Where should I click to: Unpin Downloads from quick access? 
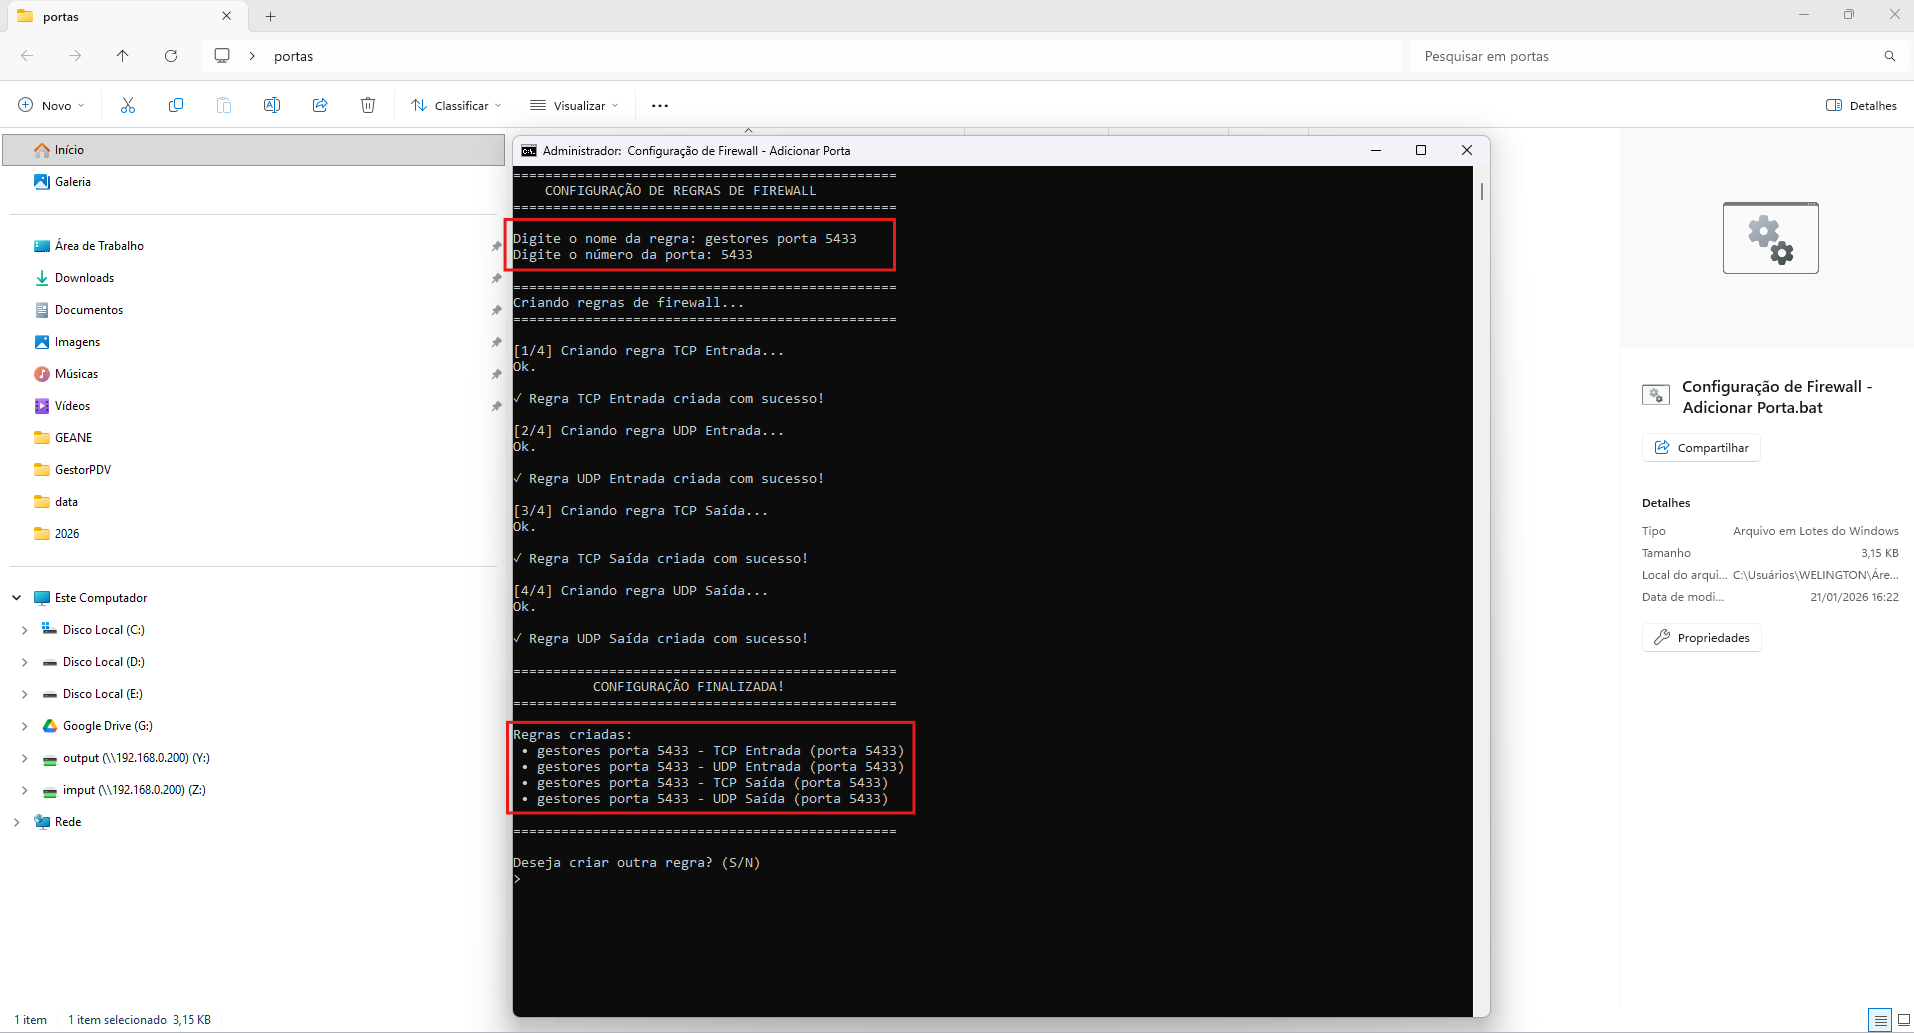[496, 278]
